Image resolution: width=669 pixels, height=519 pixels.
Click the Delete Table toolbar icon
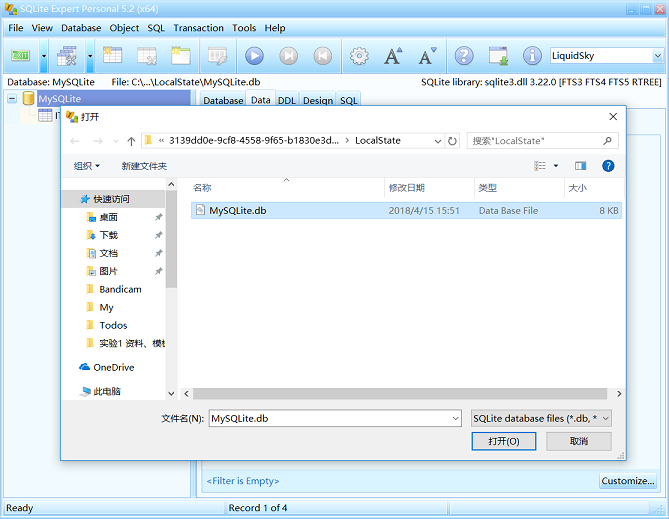pyautogui.click(x=147, y=56)
